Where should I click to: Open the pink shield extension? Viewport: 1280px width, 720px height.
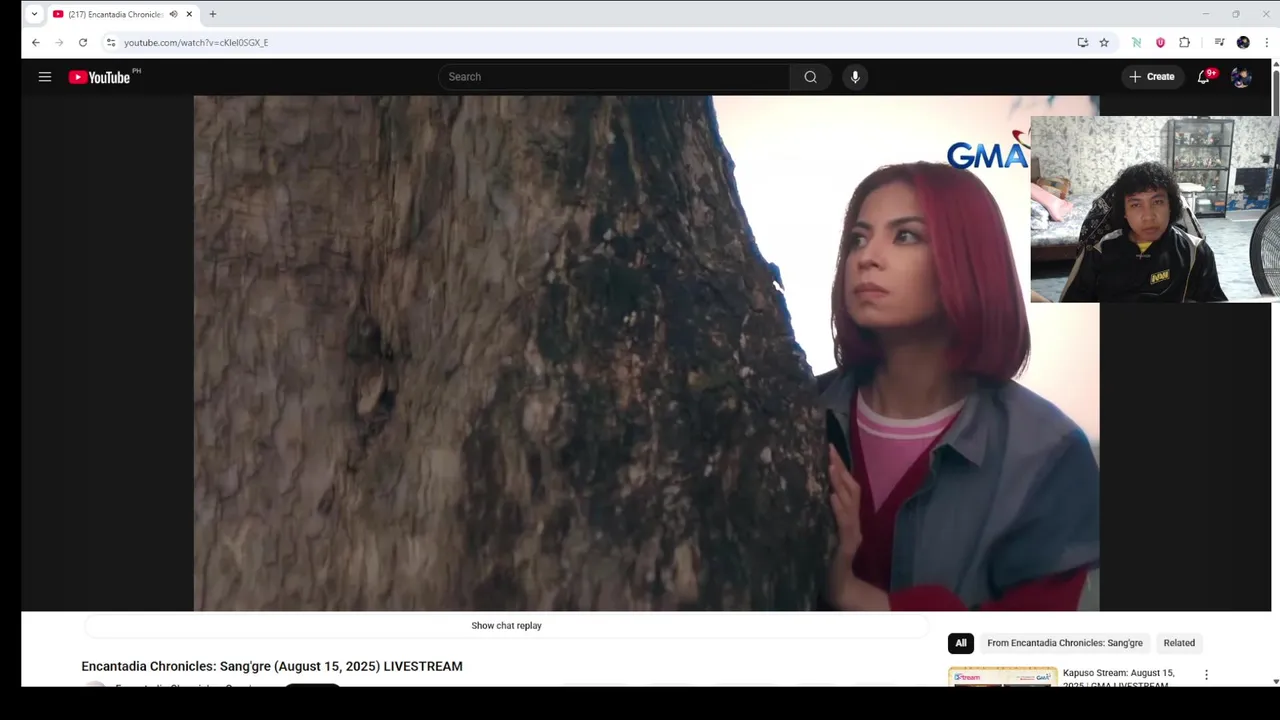click(x=1160, y=42)
